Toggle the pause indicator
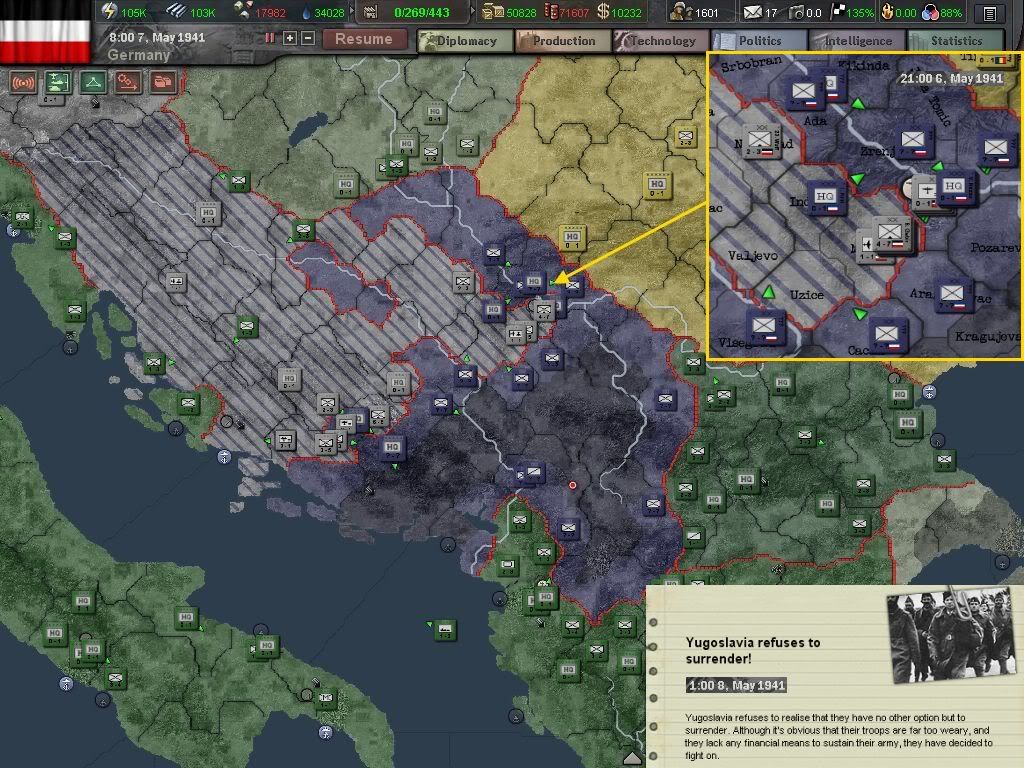 pyautogui.click(x=270, y=39)
